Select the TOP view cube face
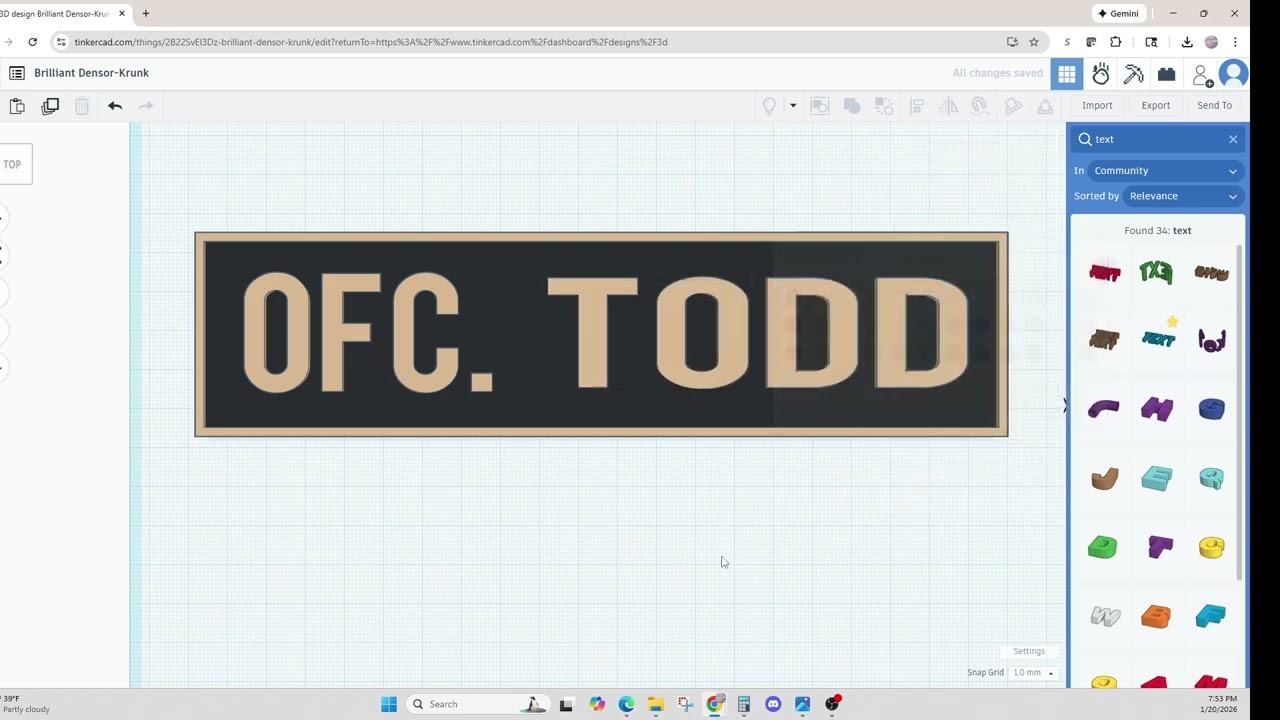 pos(13,165)
